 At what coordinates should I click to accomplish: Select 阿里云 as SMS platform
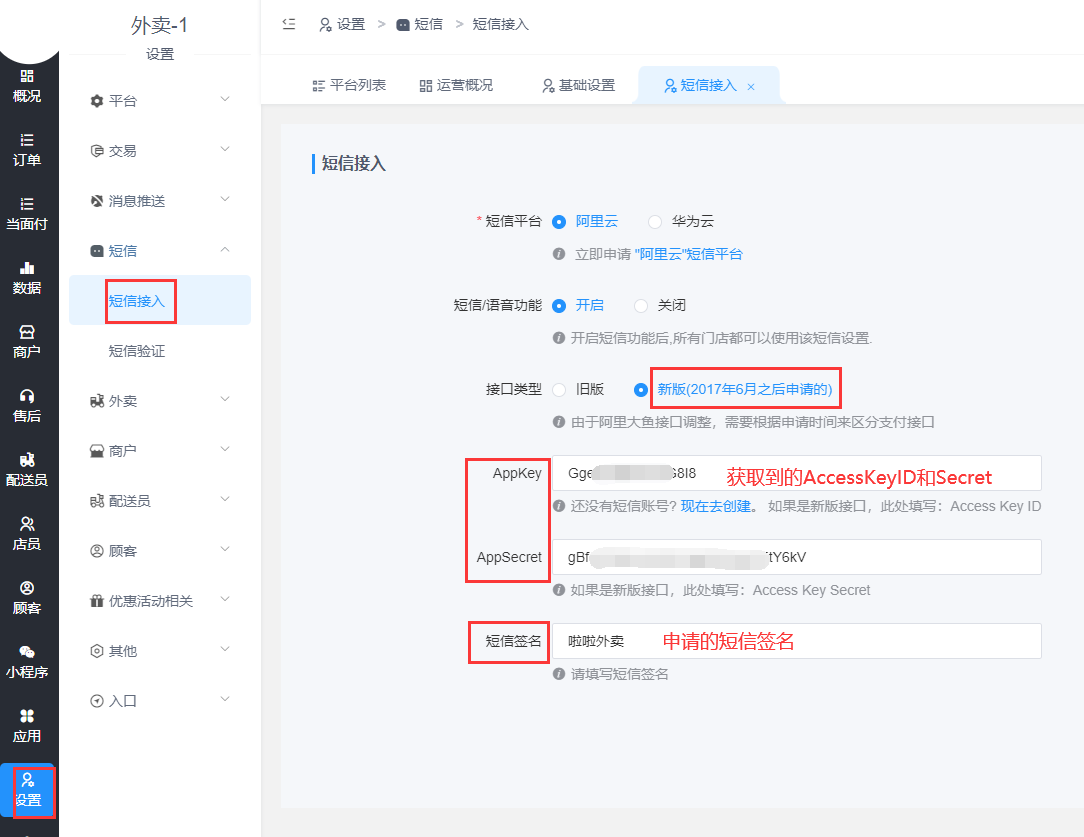(559, 222)
